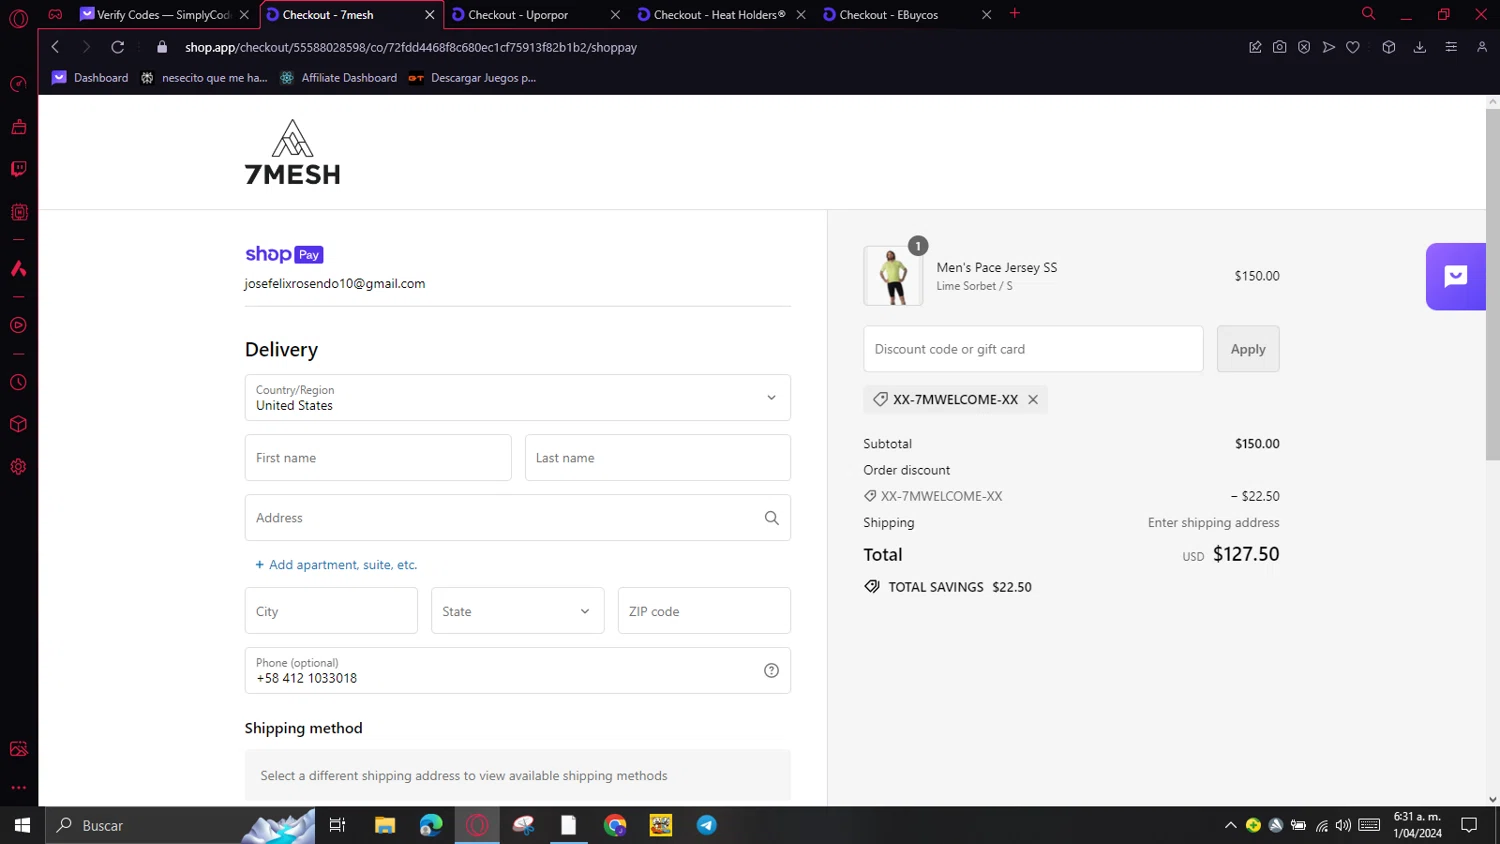The height and width of the screenshot is (844, 1500).
Task: Open Aria AI sidebar icon
Action: 18,268
